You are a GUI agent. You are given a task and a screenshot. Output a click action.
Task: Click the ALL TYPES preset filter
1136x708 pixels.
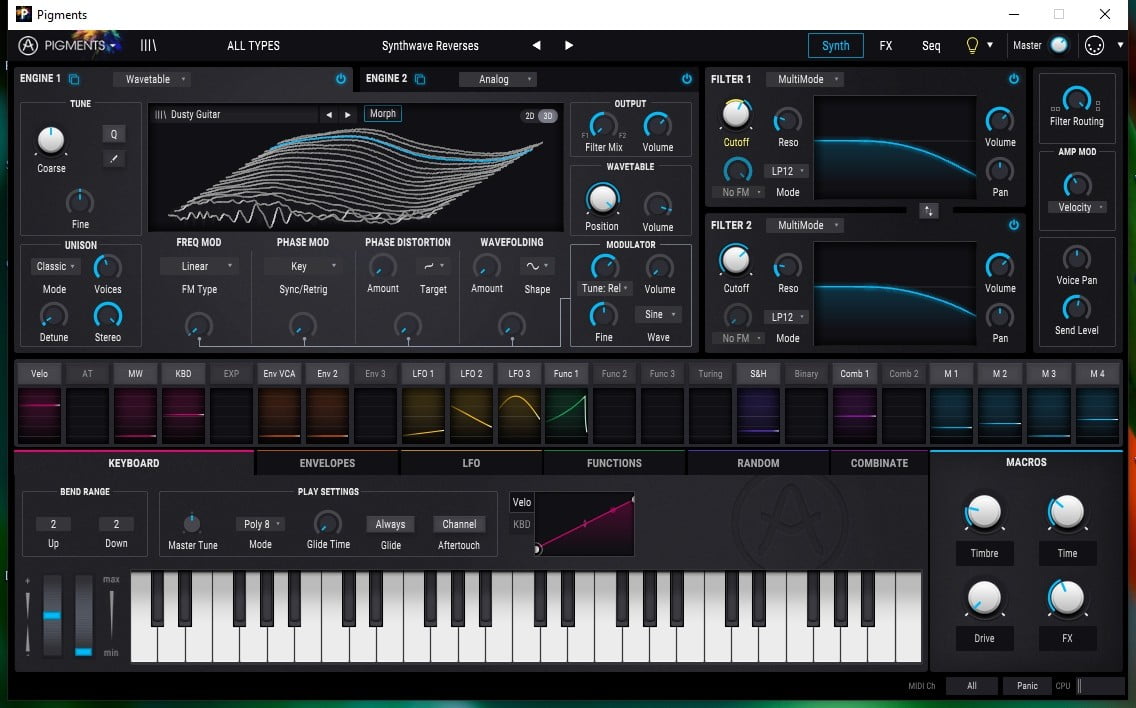pyautogui.click(x=253, y=46)
